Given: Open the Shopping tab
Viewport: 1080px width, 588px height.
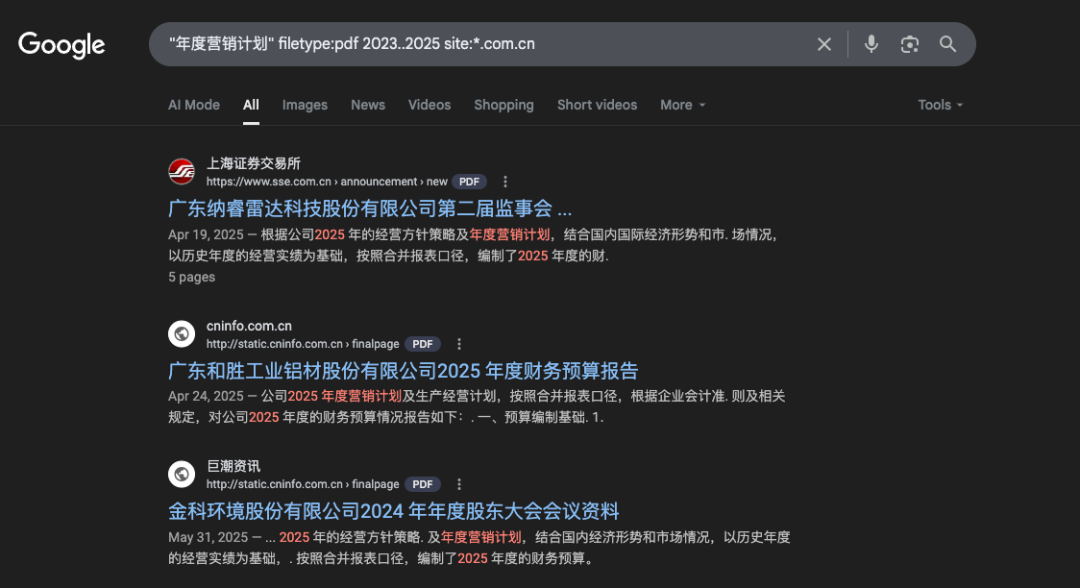Looking at the screenshot, I should (x=503, y=105).
